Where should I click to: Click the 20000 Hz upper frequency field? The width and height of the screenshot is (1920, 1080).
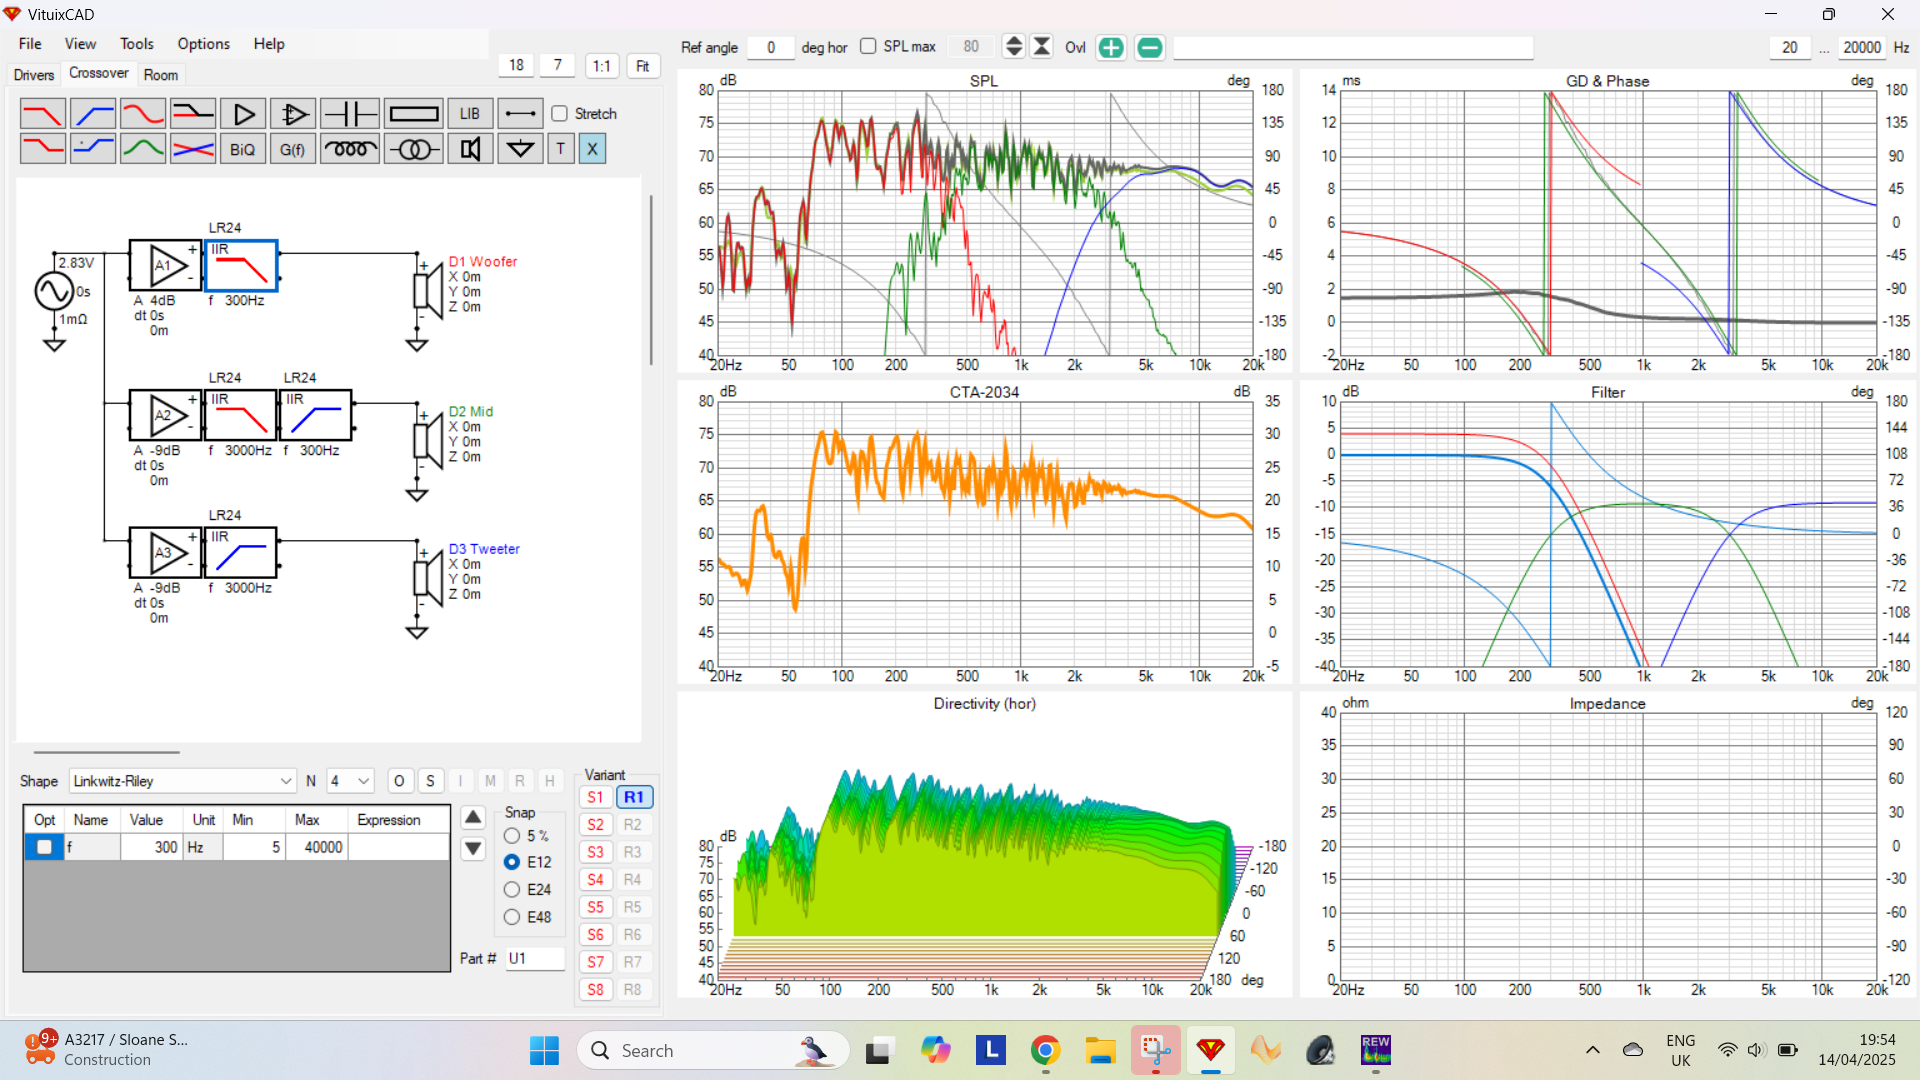coord(1862,47)
